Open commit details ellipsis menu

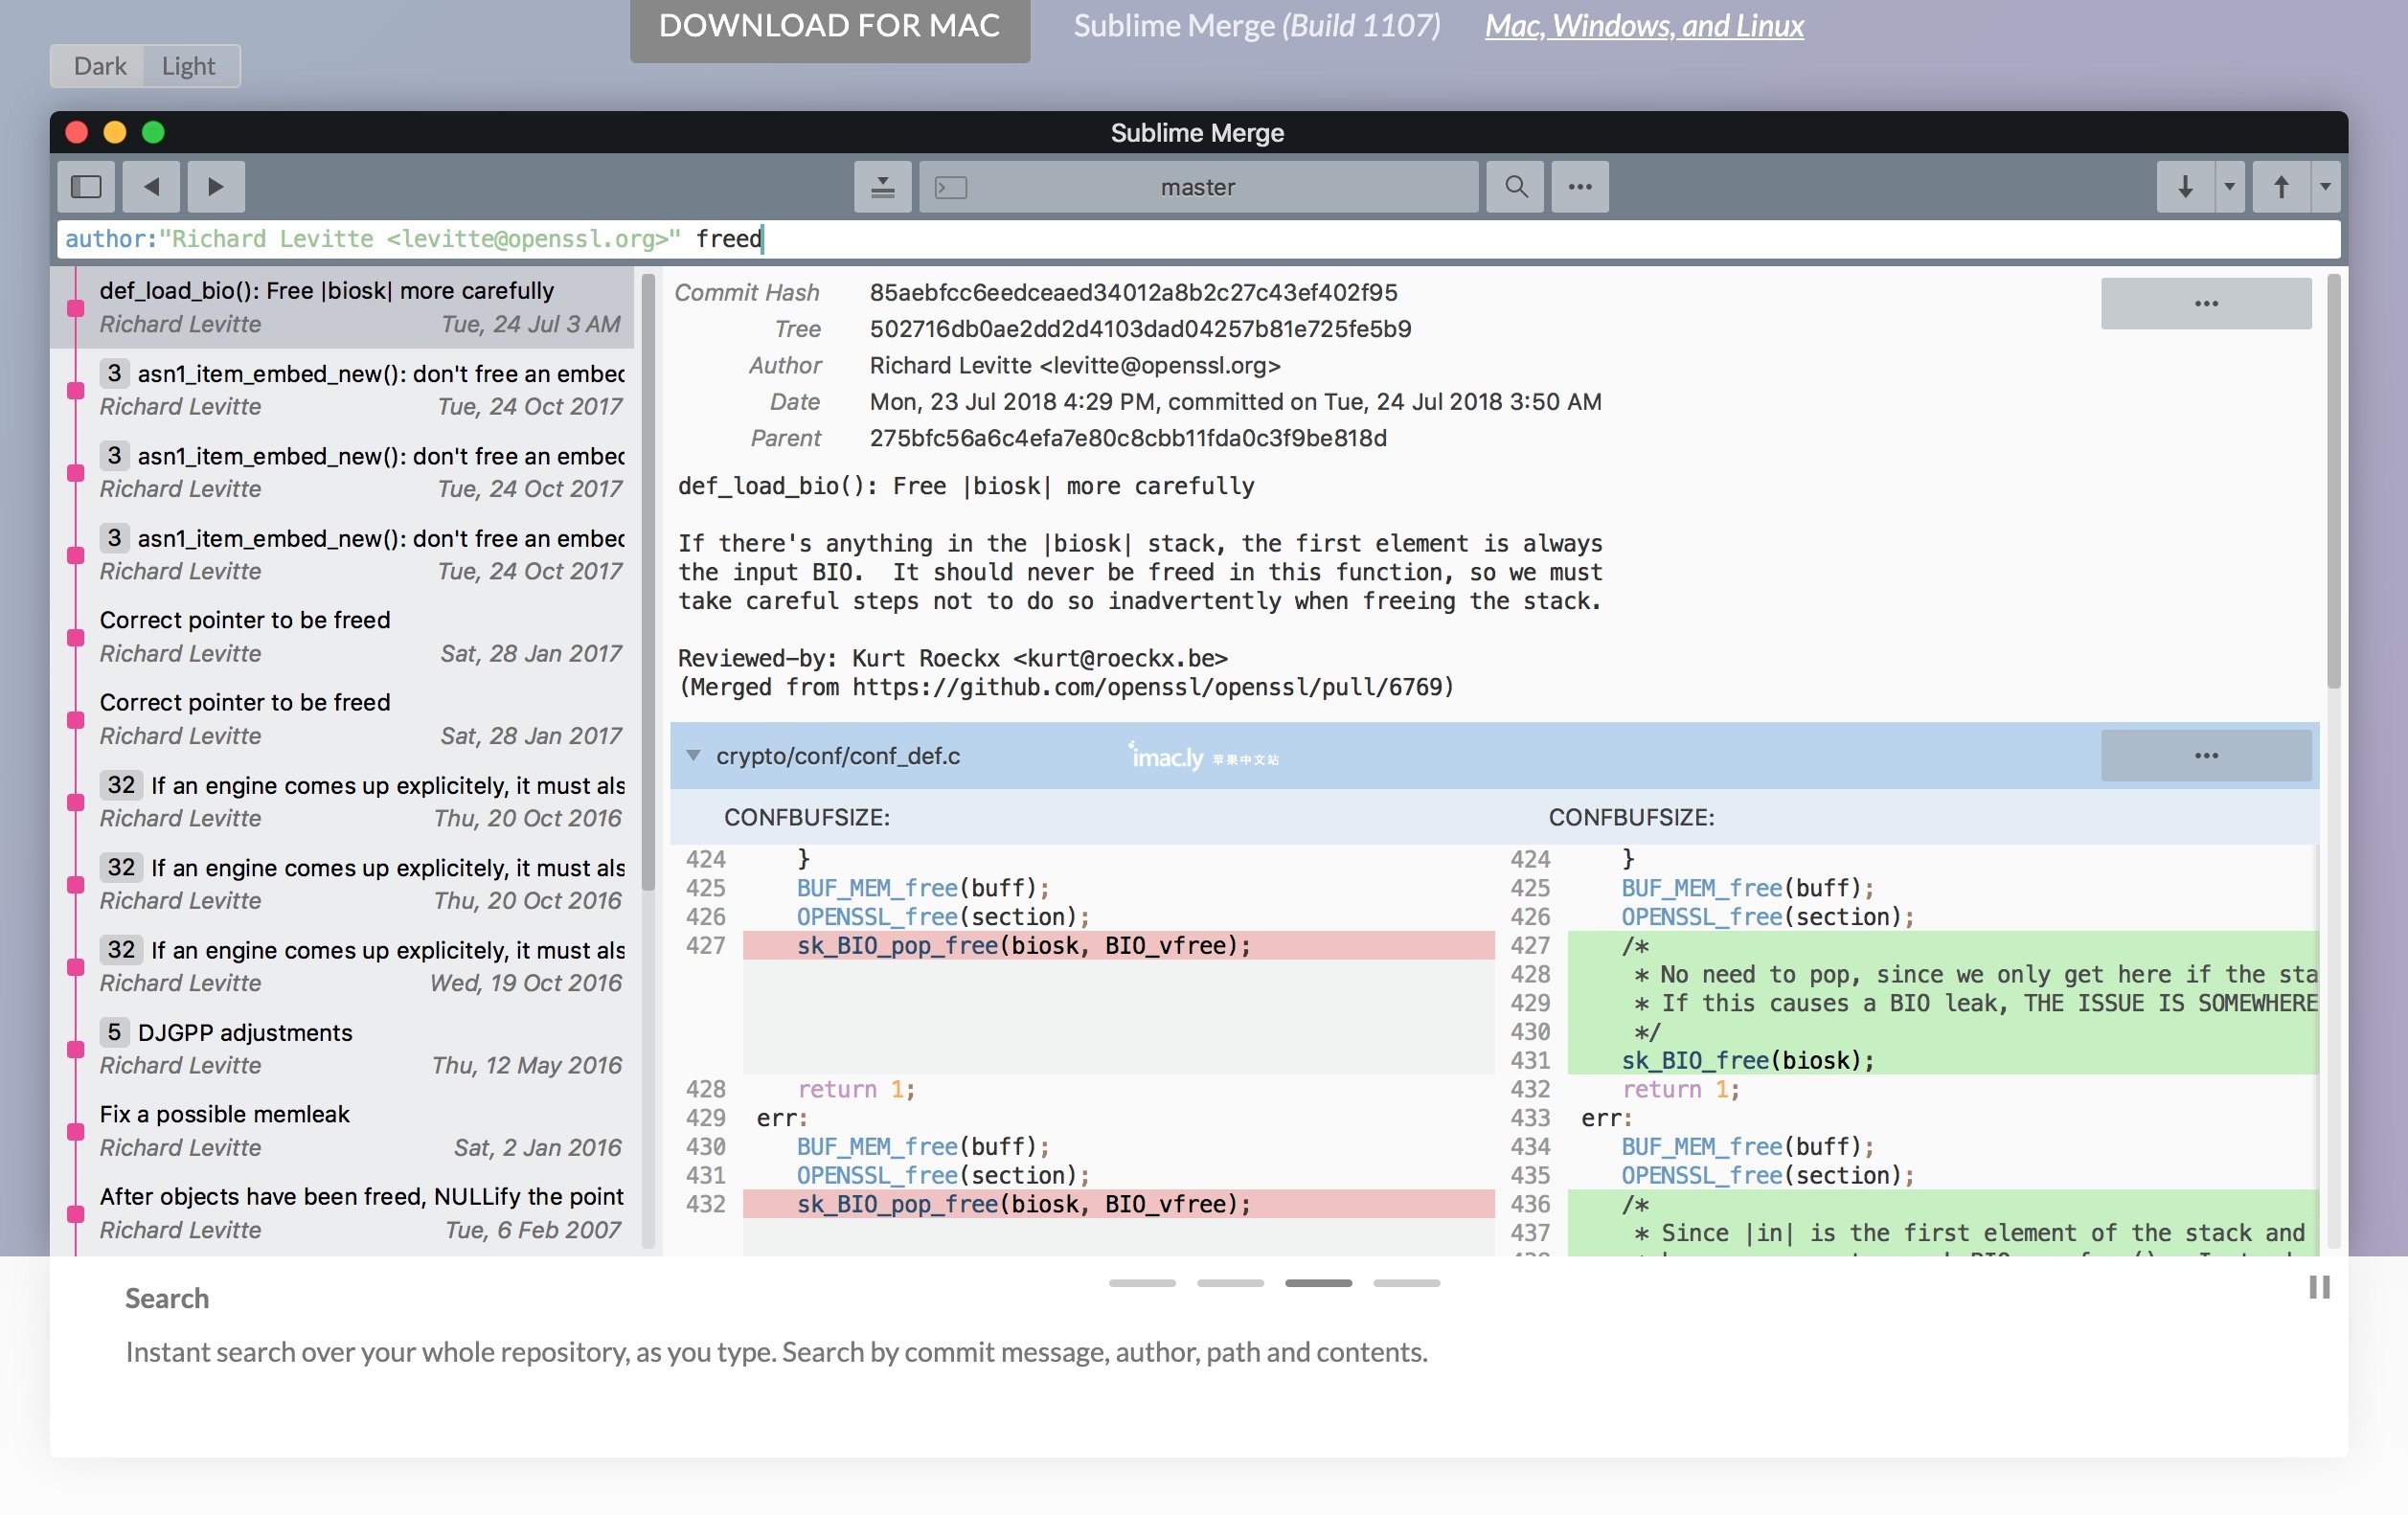pyautogui.click(x=2206, y=303)
